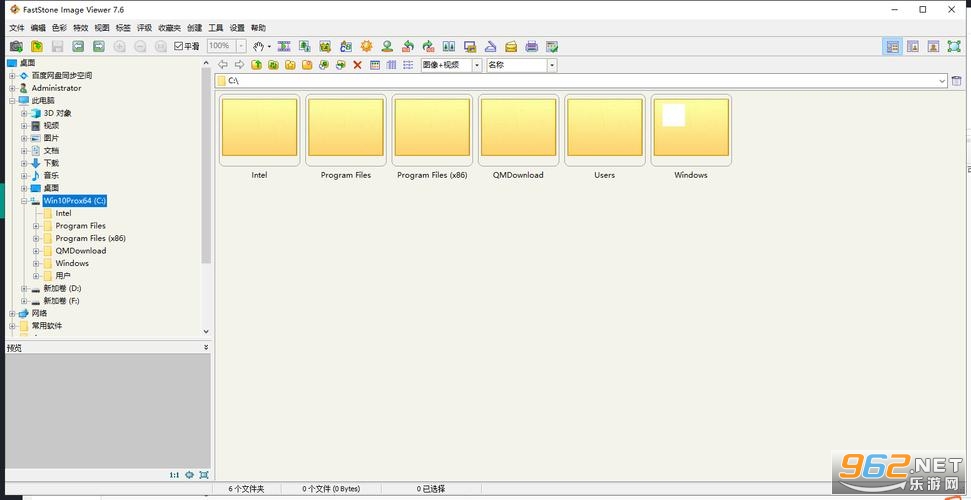Collapse the Win10Prox64 (C:) tree node

coord(24,201)
